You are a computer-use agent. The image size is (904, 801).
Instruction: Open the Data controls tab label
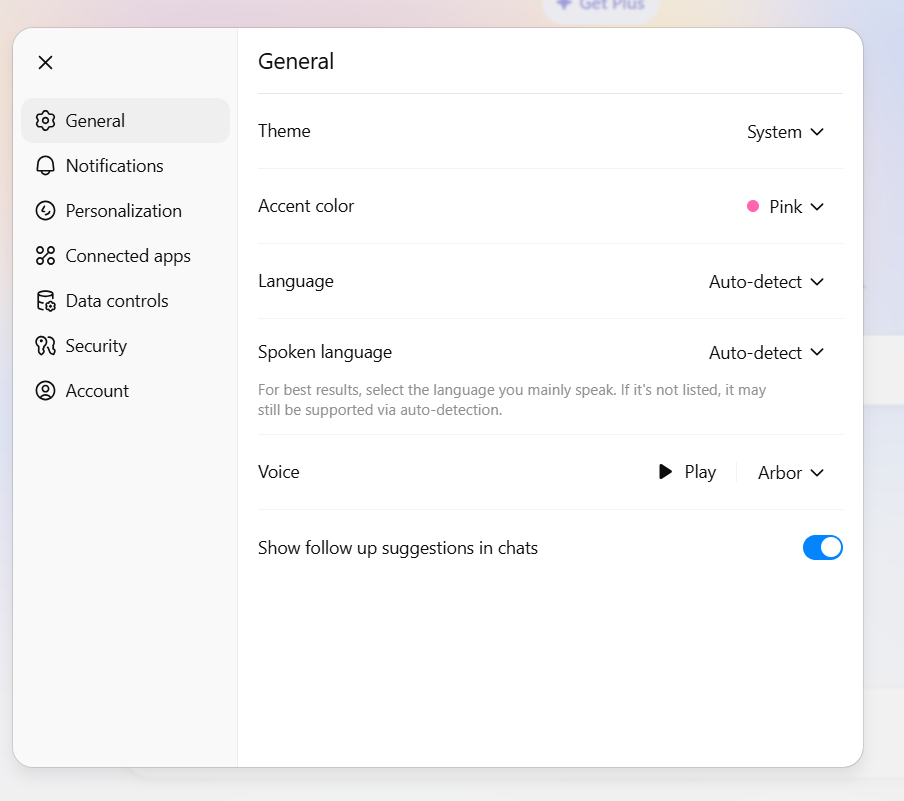[x=117, y=301]
